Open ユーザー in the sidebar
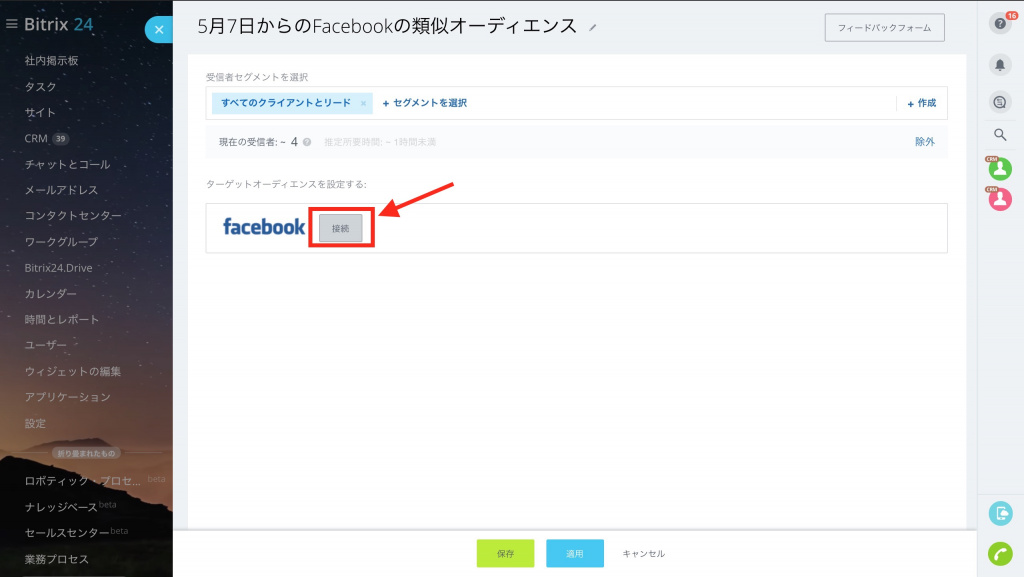The width and height of the screenshot is (1024, 577). click(x=46, y=345)
